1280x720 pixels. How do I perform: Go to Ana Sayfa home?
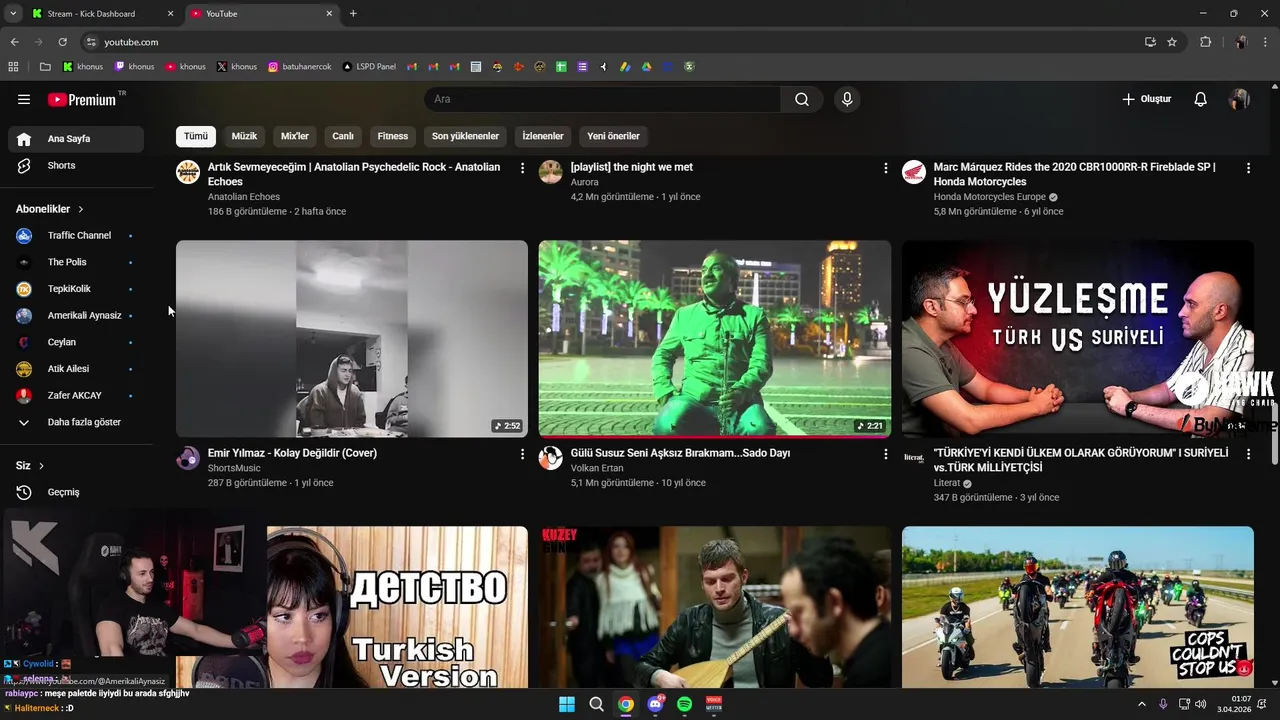(x=76, y=139)
